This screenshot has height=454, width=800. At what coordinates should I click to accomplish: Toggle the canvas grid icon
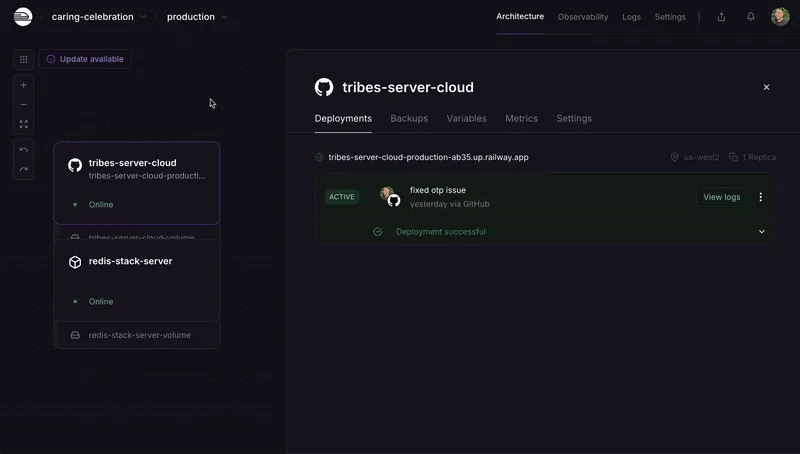click(x=23, y=59)
